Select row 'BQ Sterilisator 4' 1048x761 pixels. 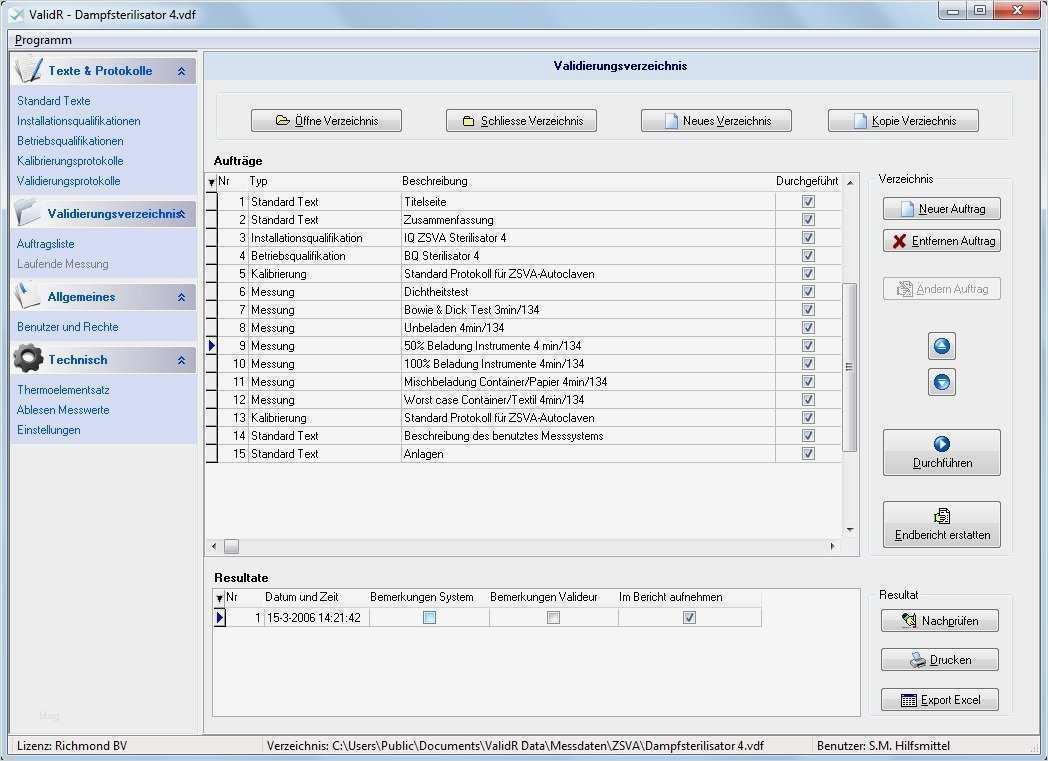click(x=523, y=256)
